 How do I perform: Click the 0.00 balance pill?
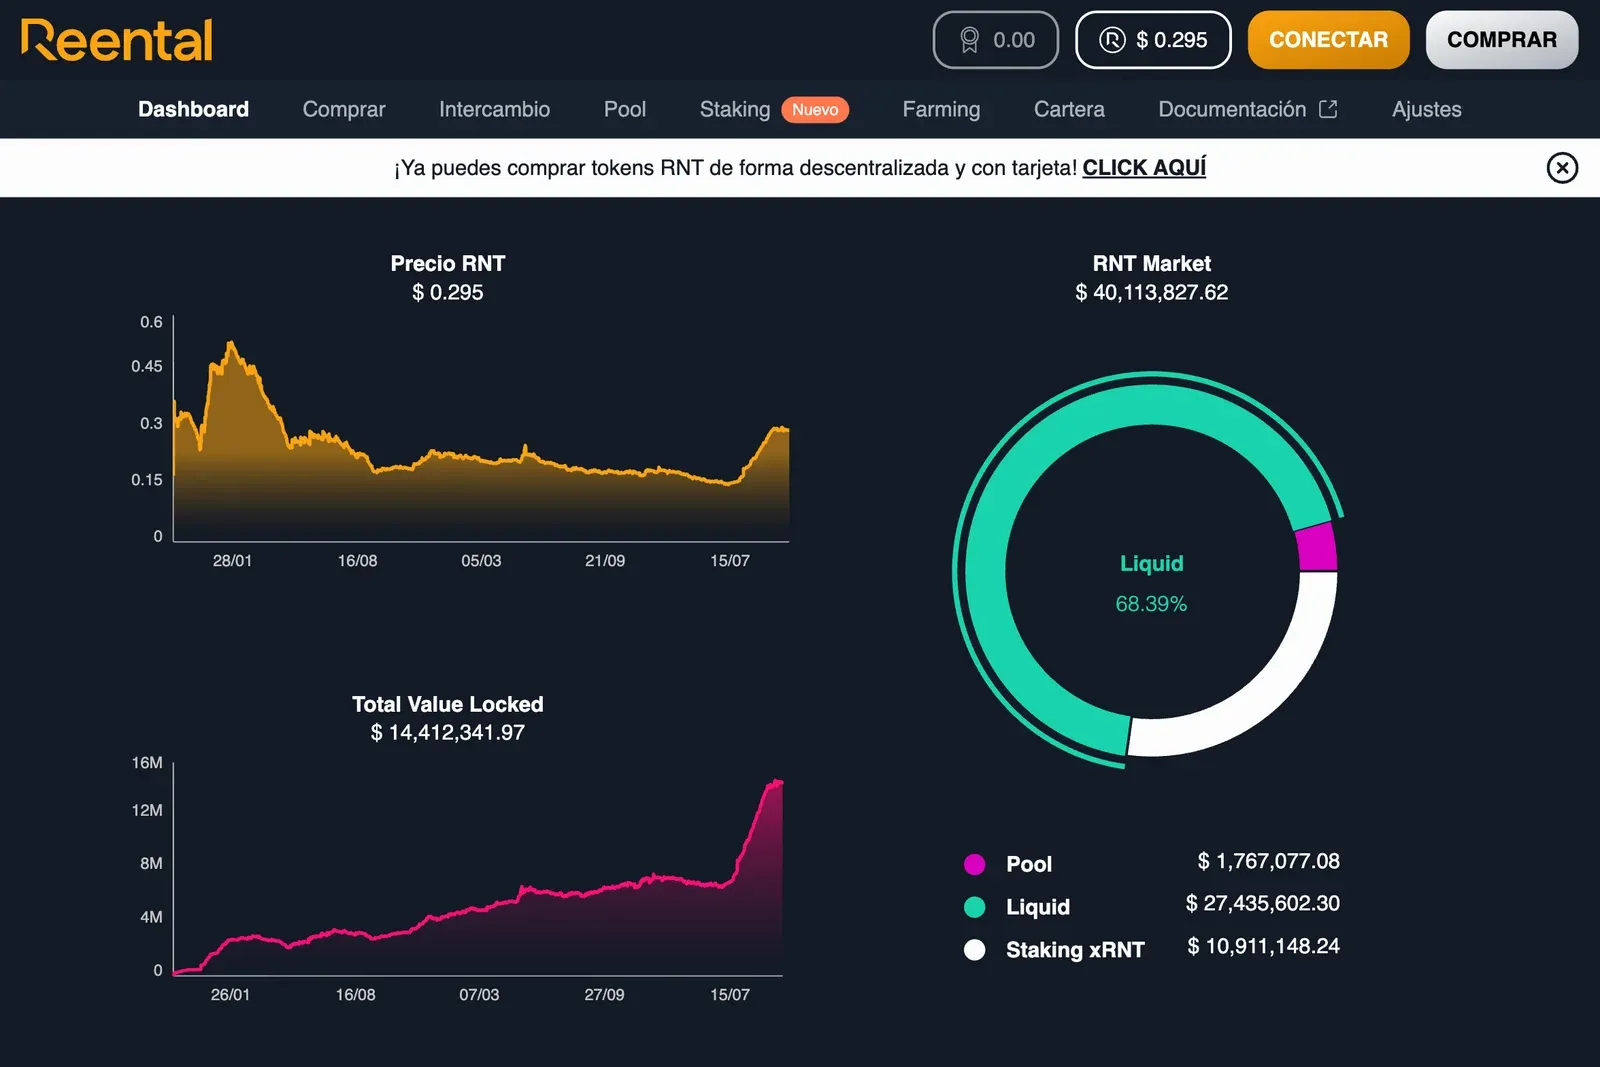point(996,40)
